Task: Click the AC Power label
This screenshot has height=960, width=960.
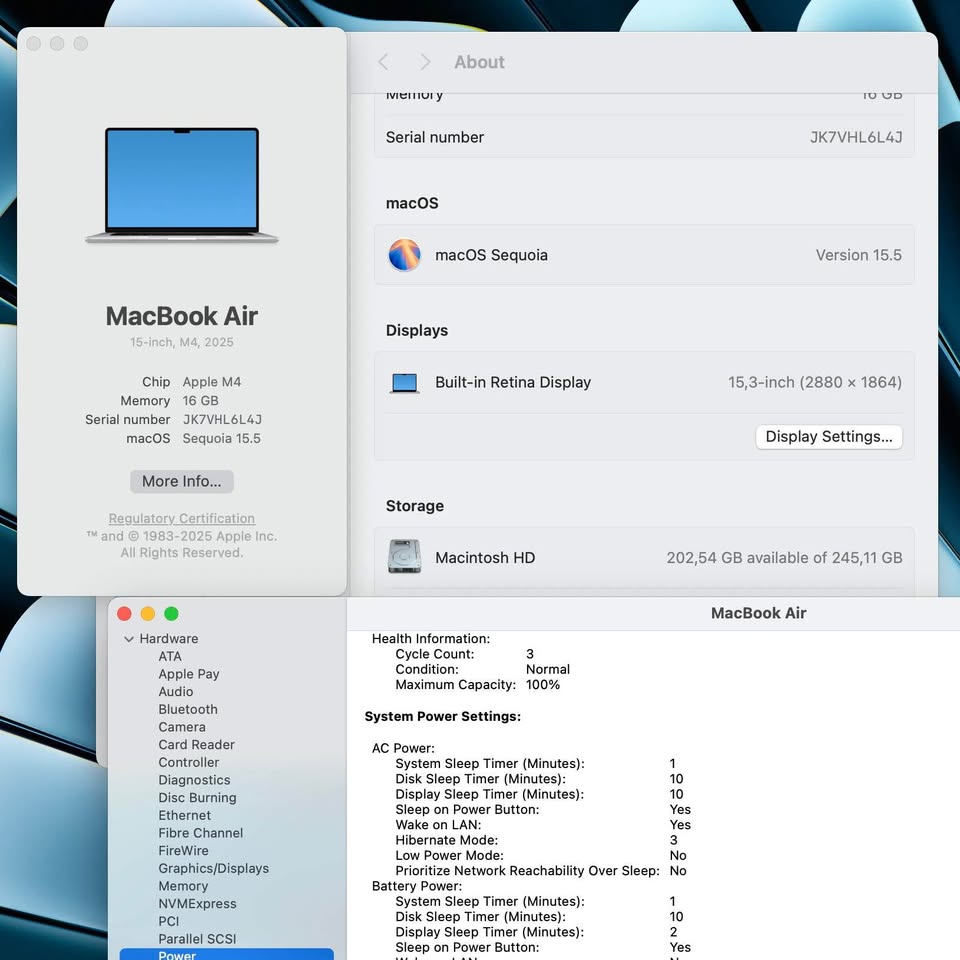Action: pyautogui.click(x=403, y=749)
